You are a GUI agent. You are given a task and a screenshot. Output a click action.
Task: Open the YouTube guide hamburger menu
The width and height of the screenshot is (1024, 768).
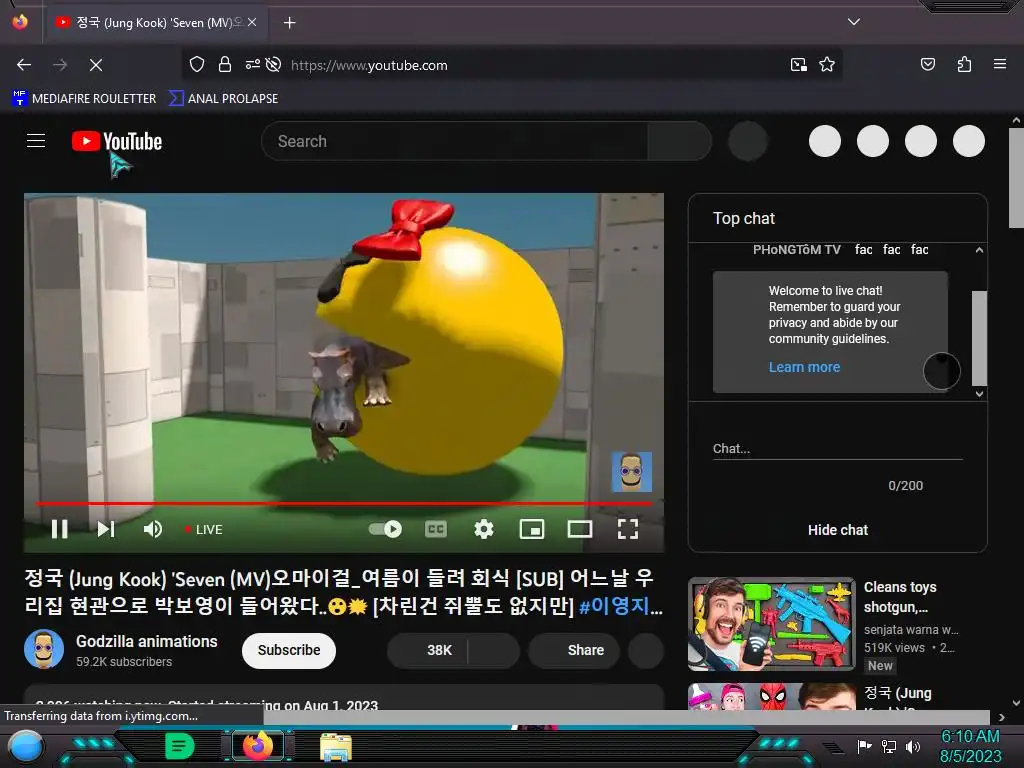[x=36, y=141]
